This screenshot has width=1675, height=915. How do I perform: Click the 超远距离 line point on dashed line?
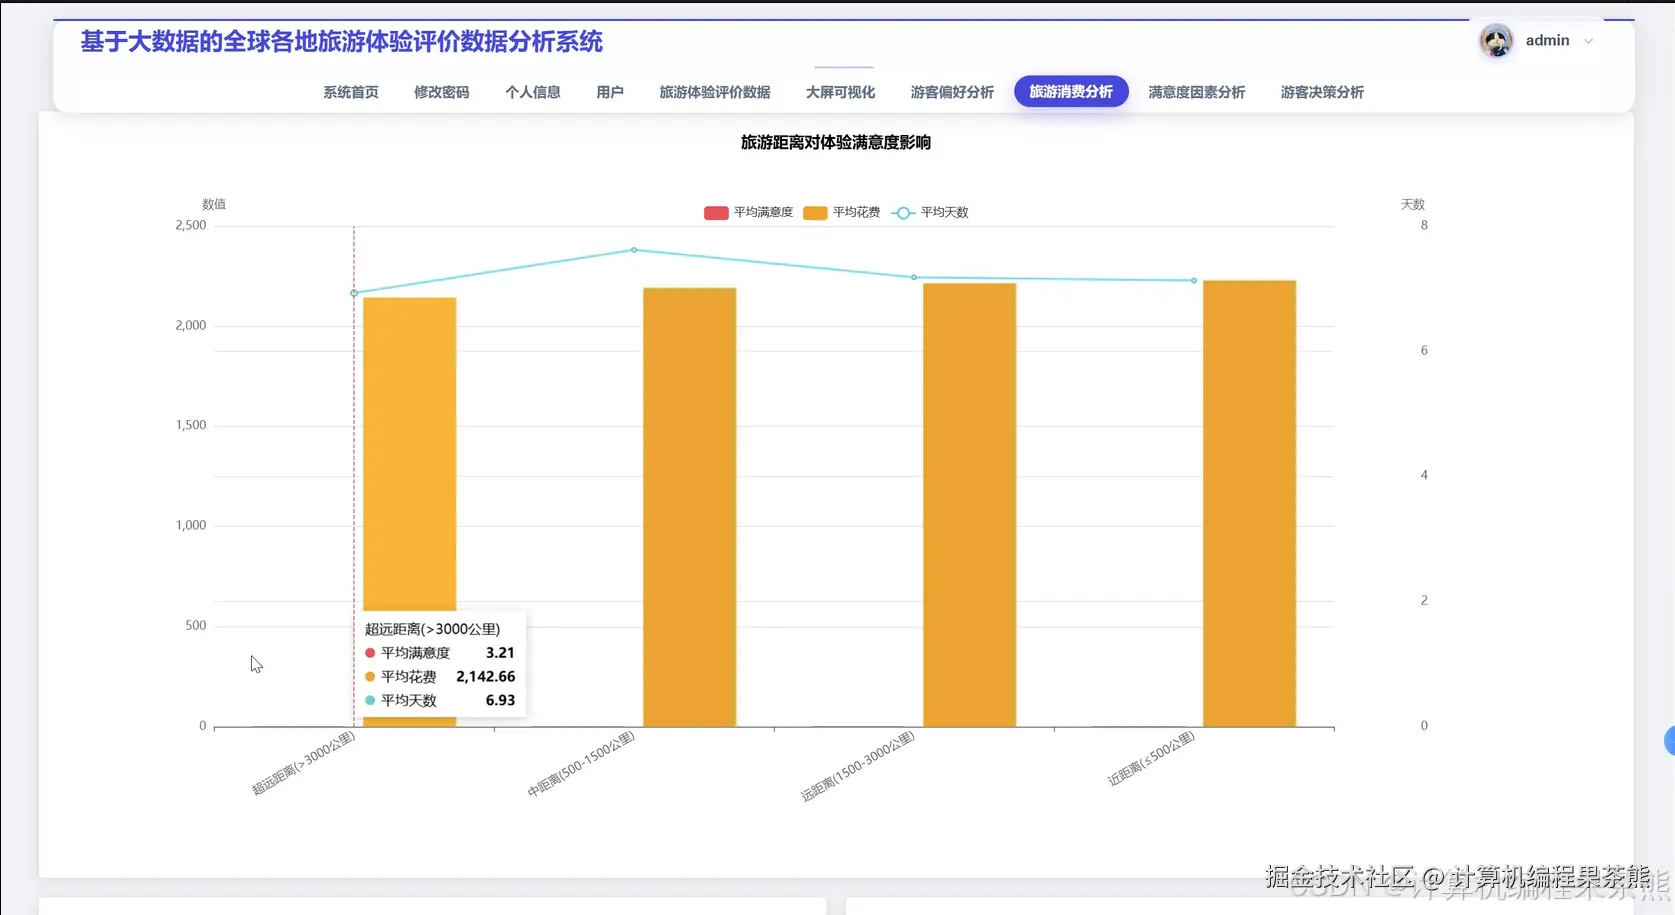click(x=354, y=293)
